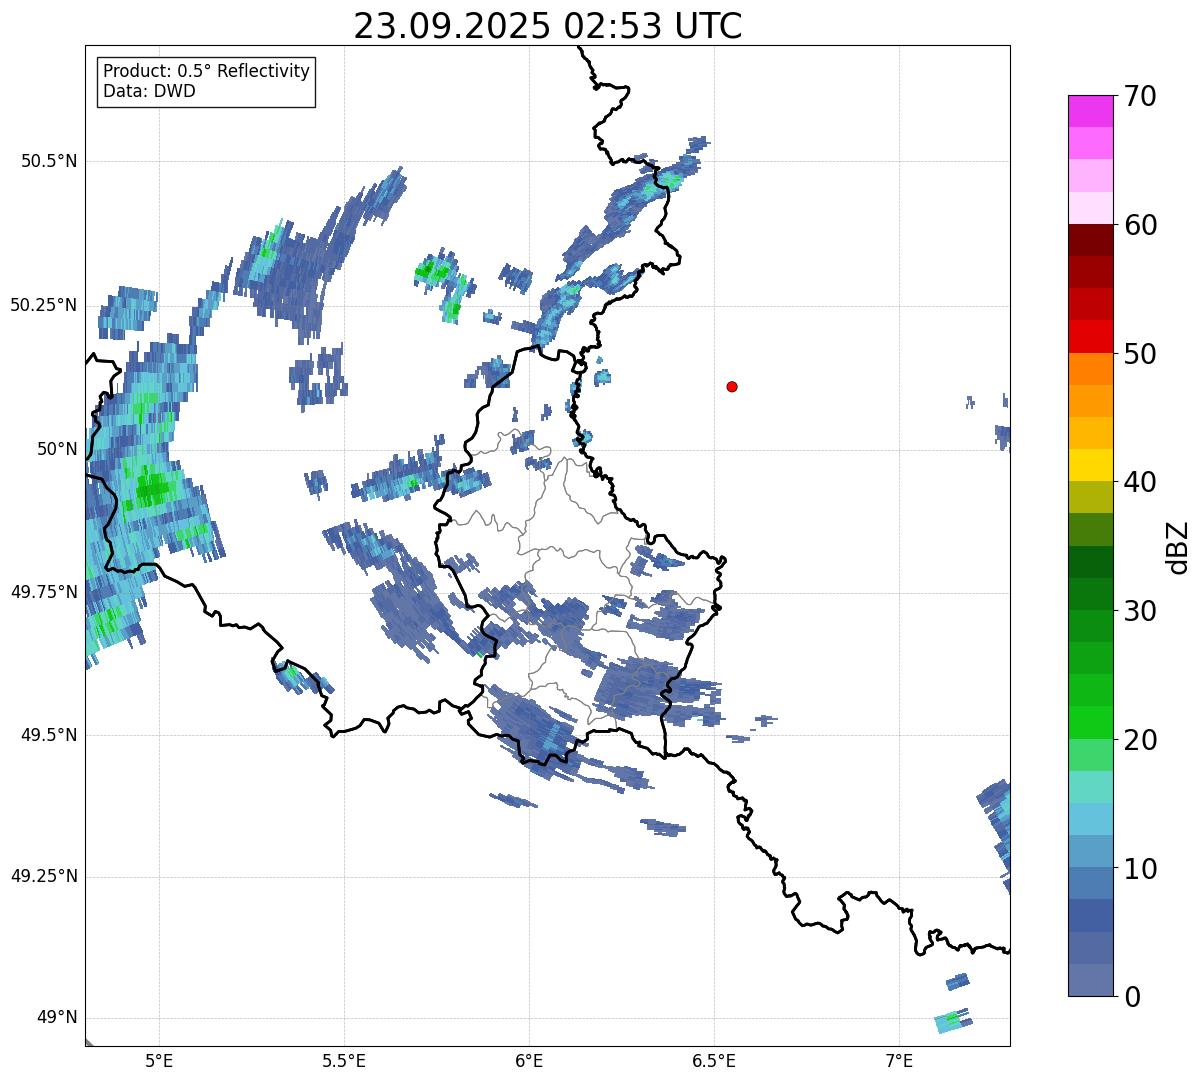Click the 'Data: DWD' label
This screenshot has height=1081, width=1202.
click(149, 92)
